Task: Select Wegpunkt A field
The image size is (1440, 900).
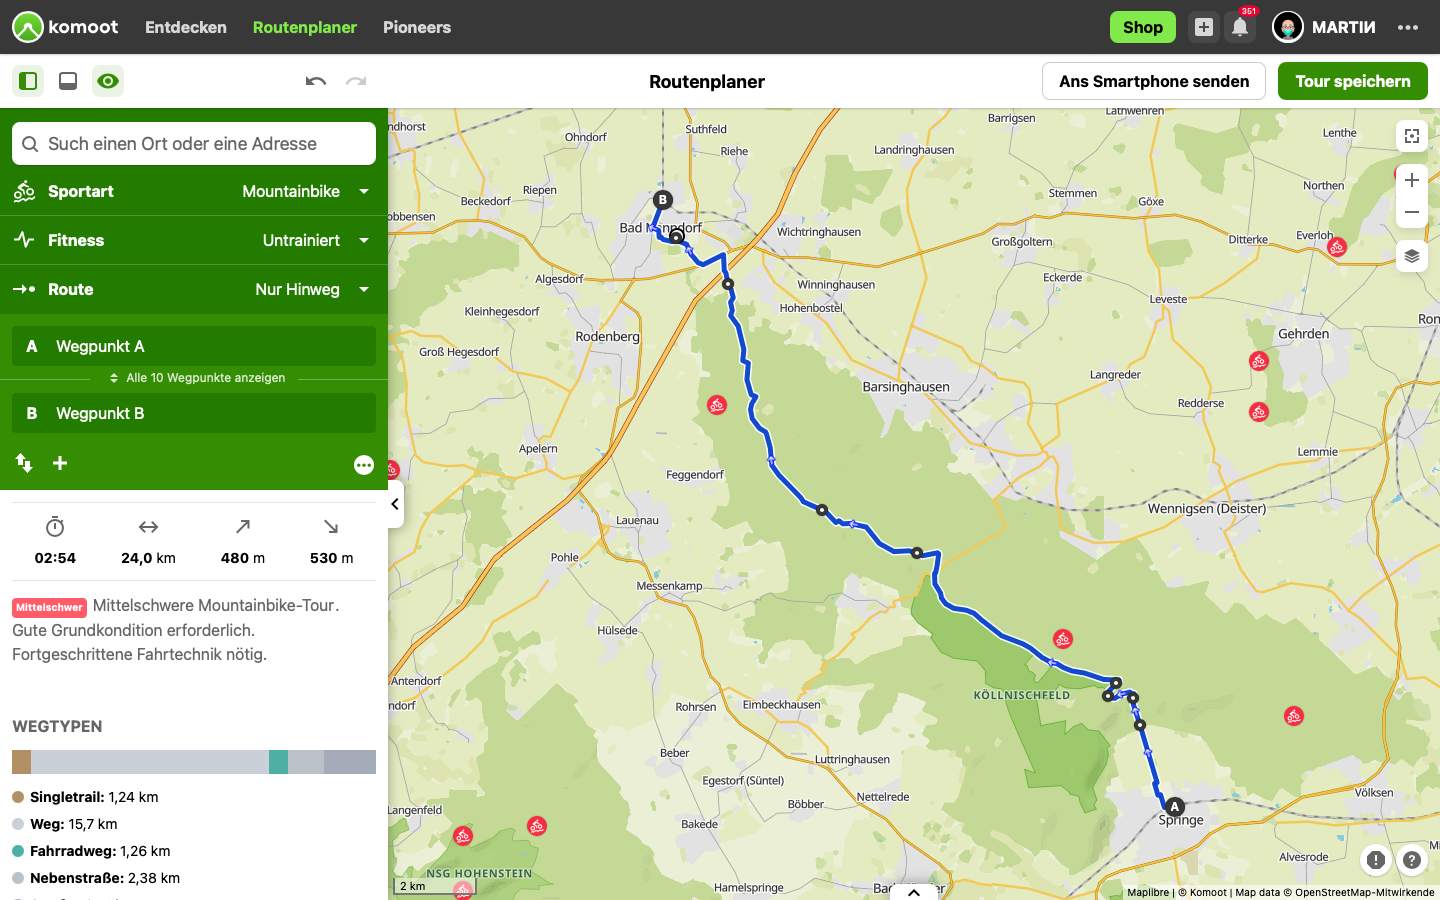Action: [194, 346]
